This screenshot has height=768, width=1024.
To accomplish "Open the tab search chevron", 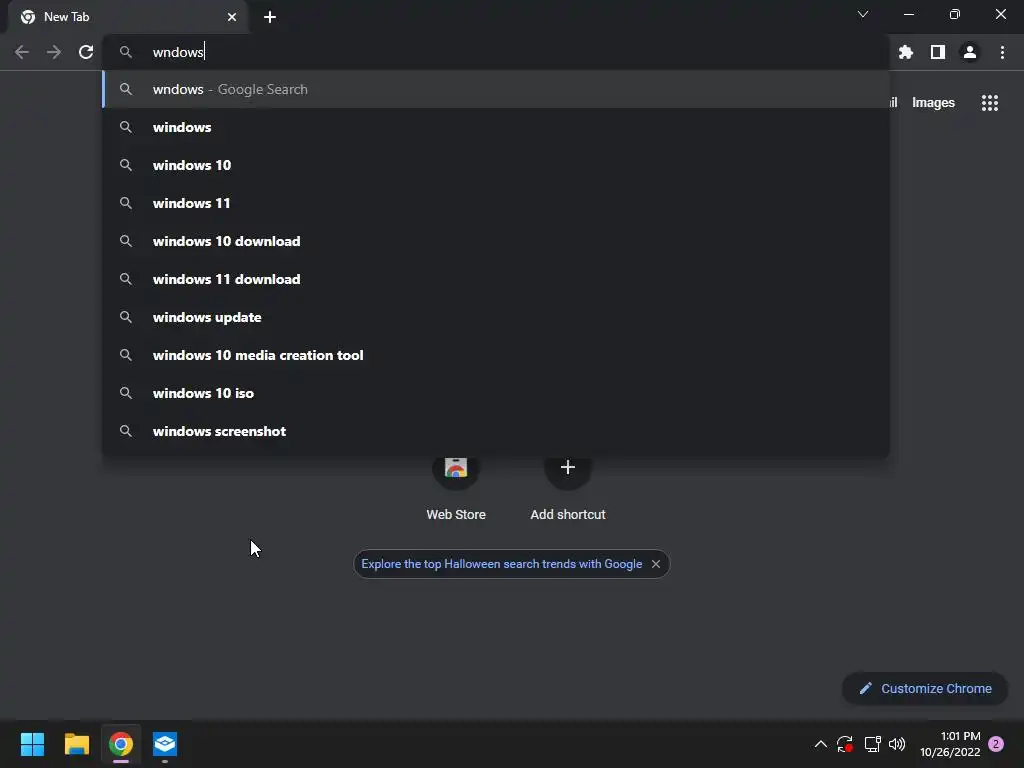I will (863, 14).
